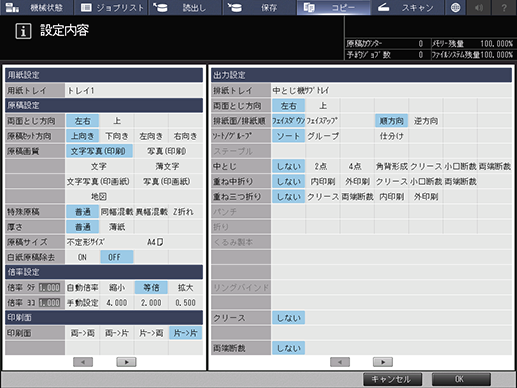Set 白紙原稿除去 to OFF
517x388 pixels.
[117, 257]
